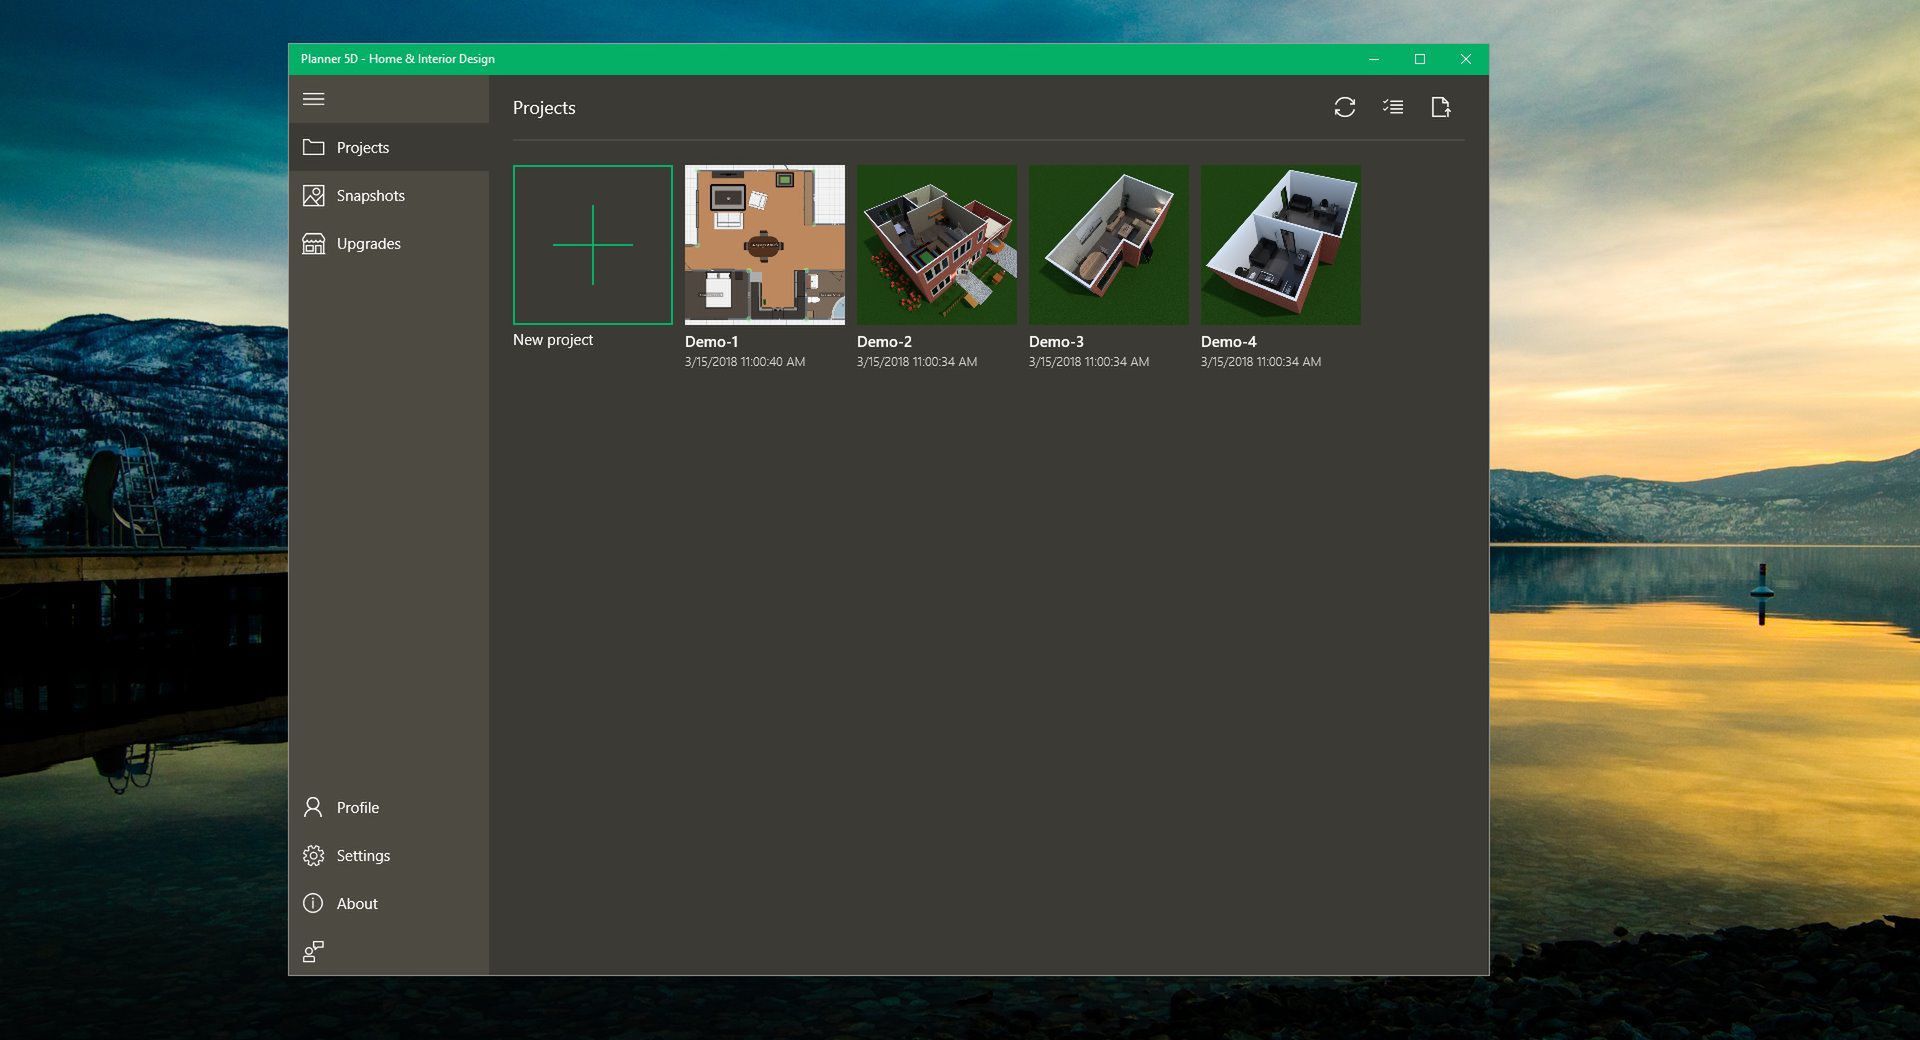Open Upgrades section label
Screen dimensions: 1920x1040
pyautogui.click(x=368, y=244)
